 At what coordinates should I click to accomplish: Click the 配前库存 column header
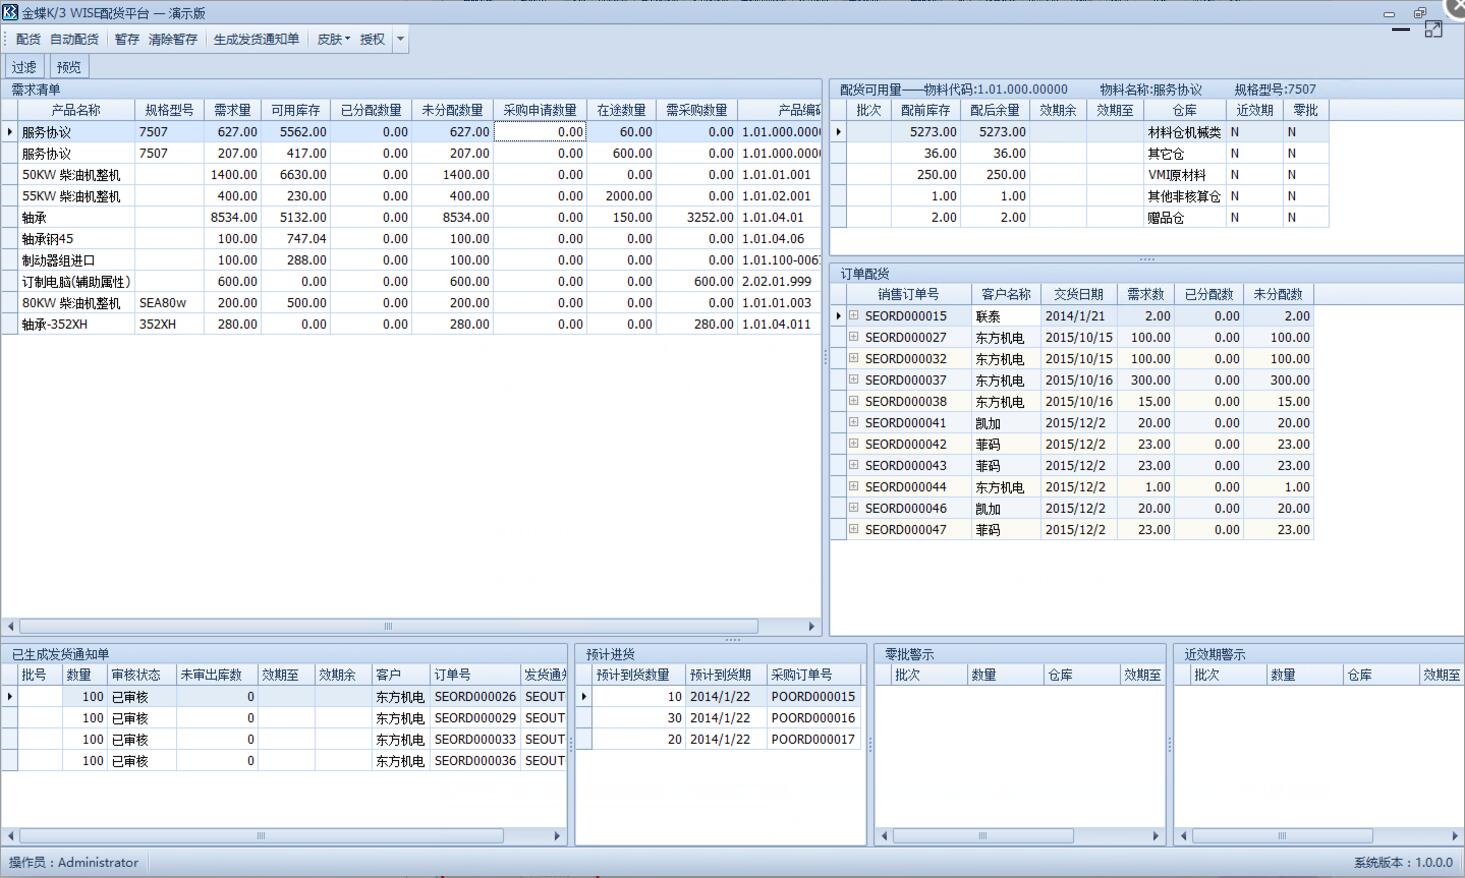926,110
